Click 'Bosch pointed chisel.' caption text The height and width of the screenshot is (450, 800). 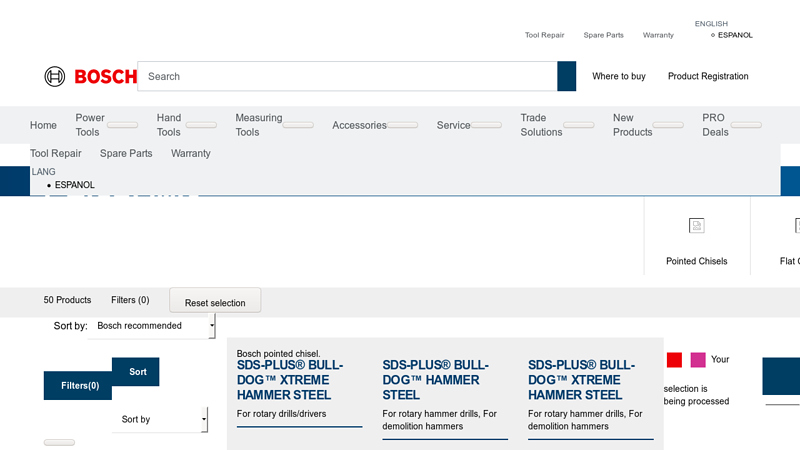(x=279, y=354)
